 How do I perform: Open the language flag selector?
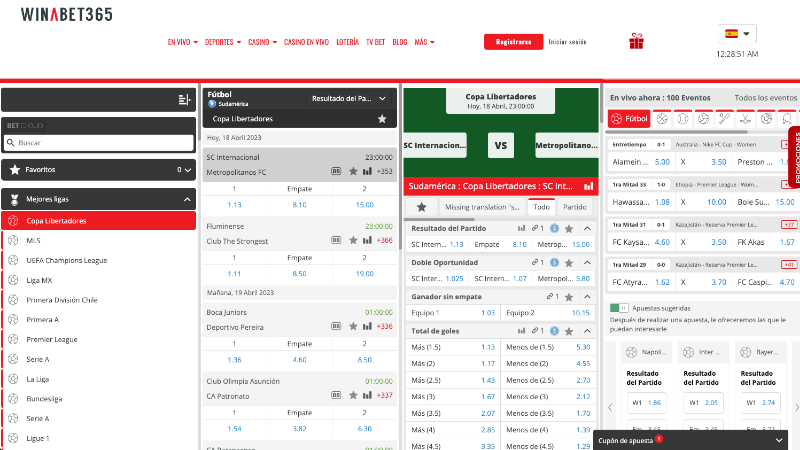(737, 34)
